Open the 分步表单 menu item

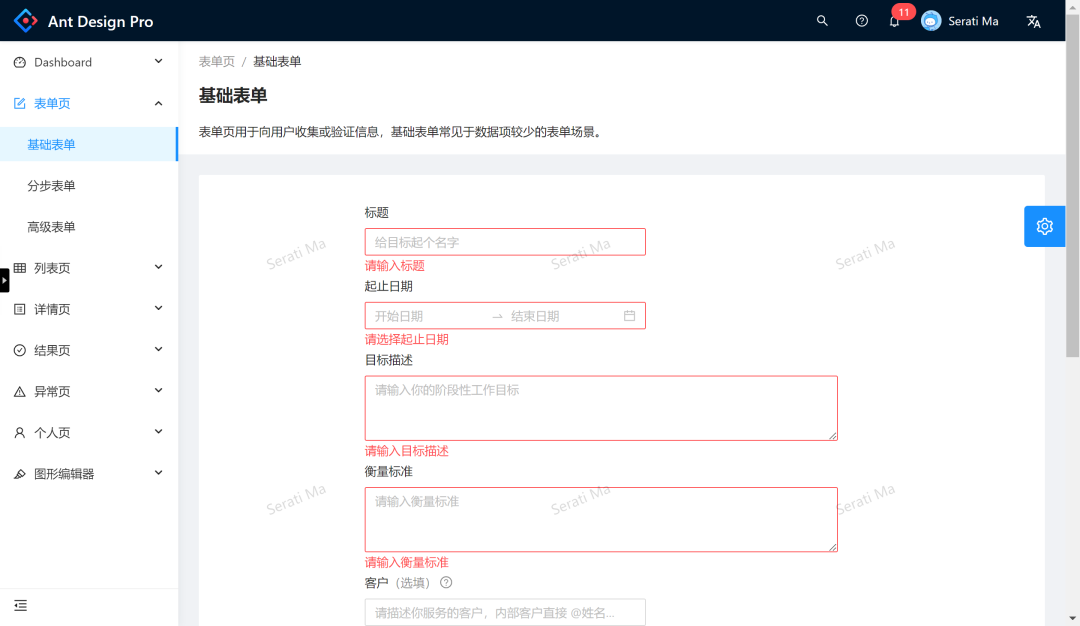(x=89, y=186)
